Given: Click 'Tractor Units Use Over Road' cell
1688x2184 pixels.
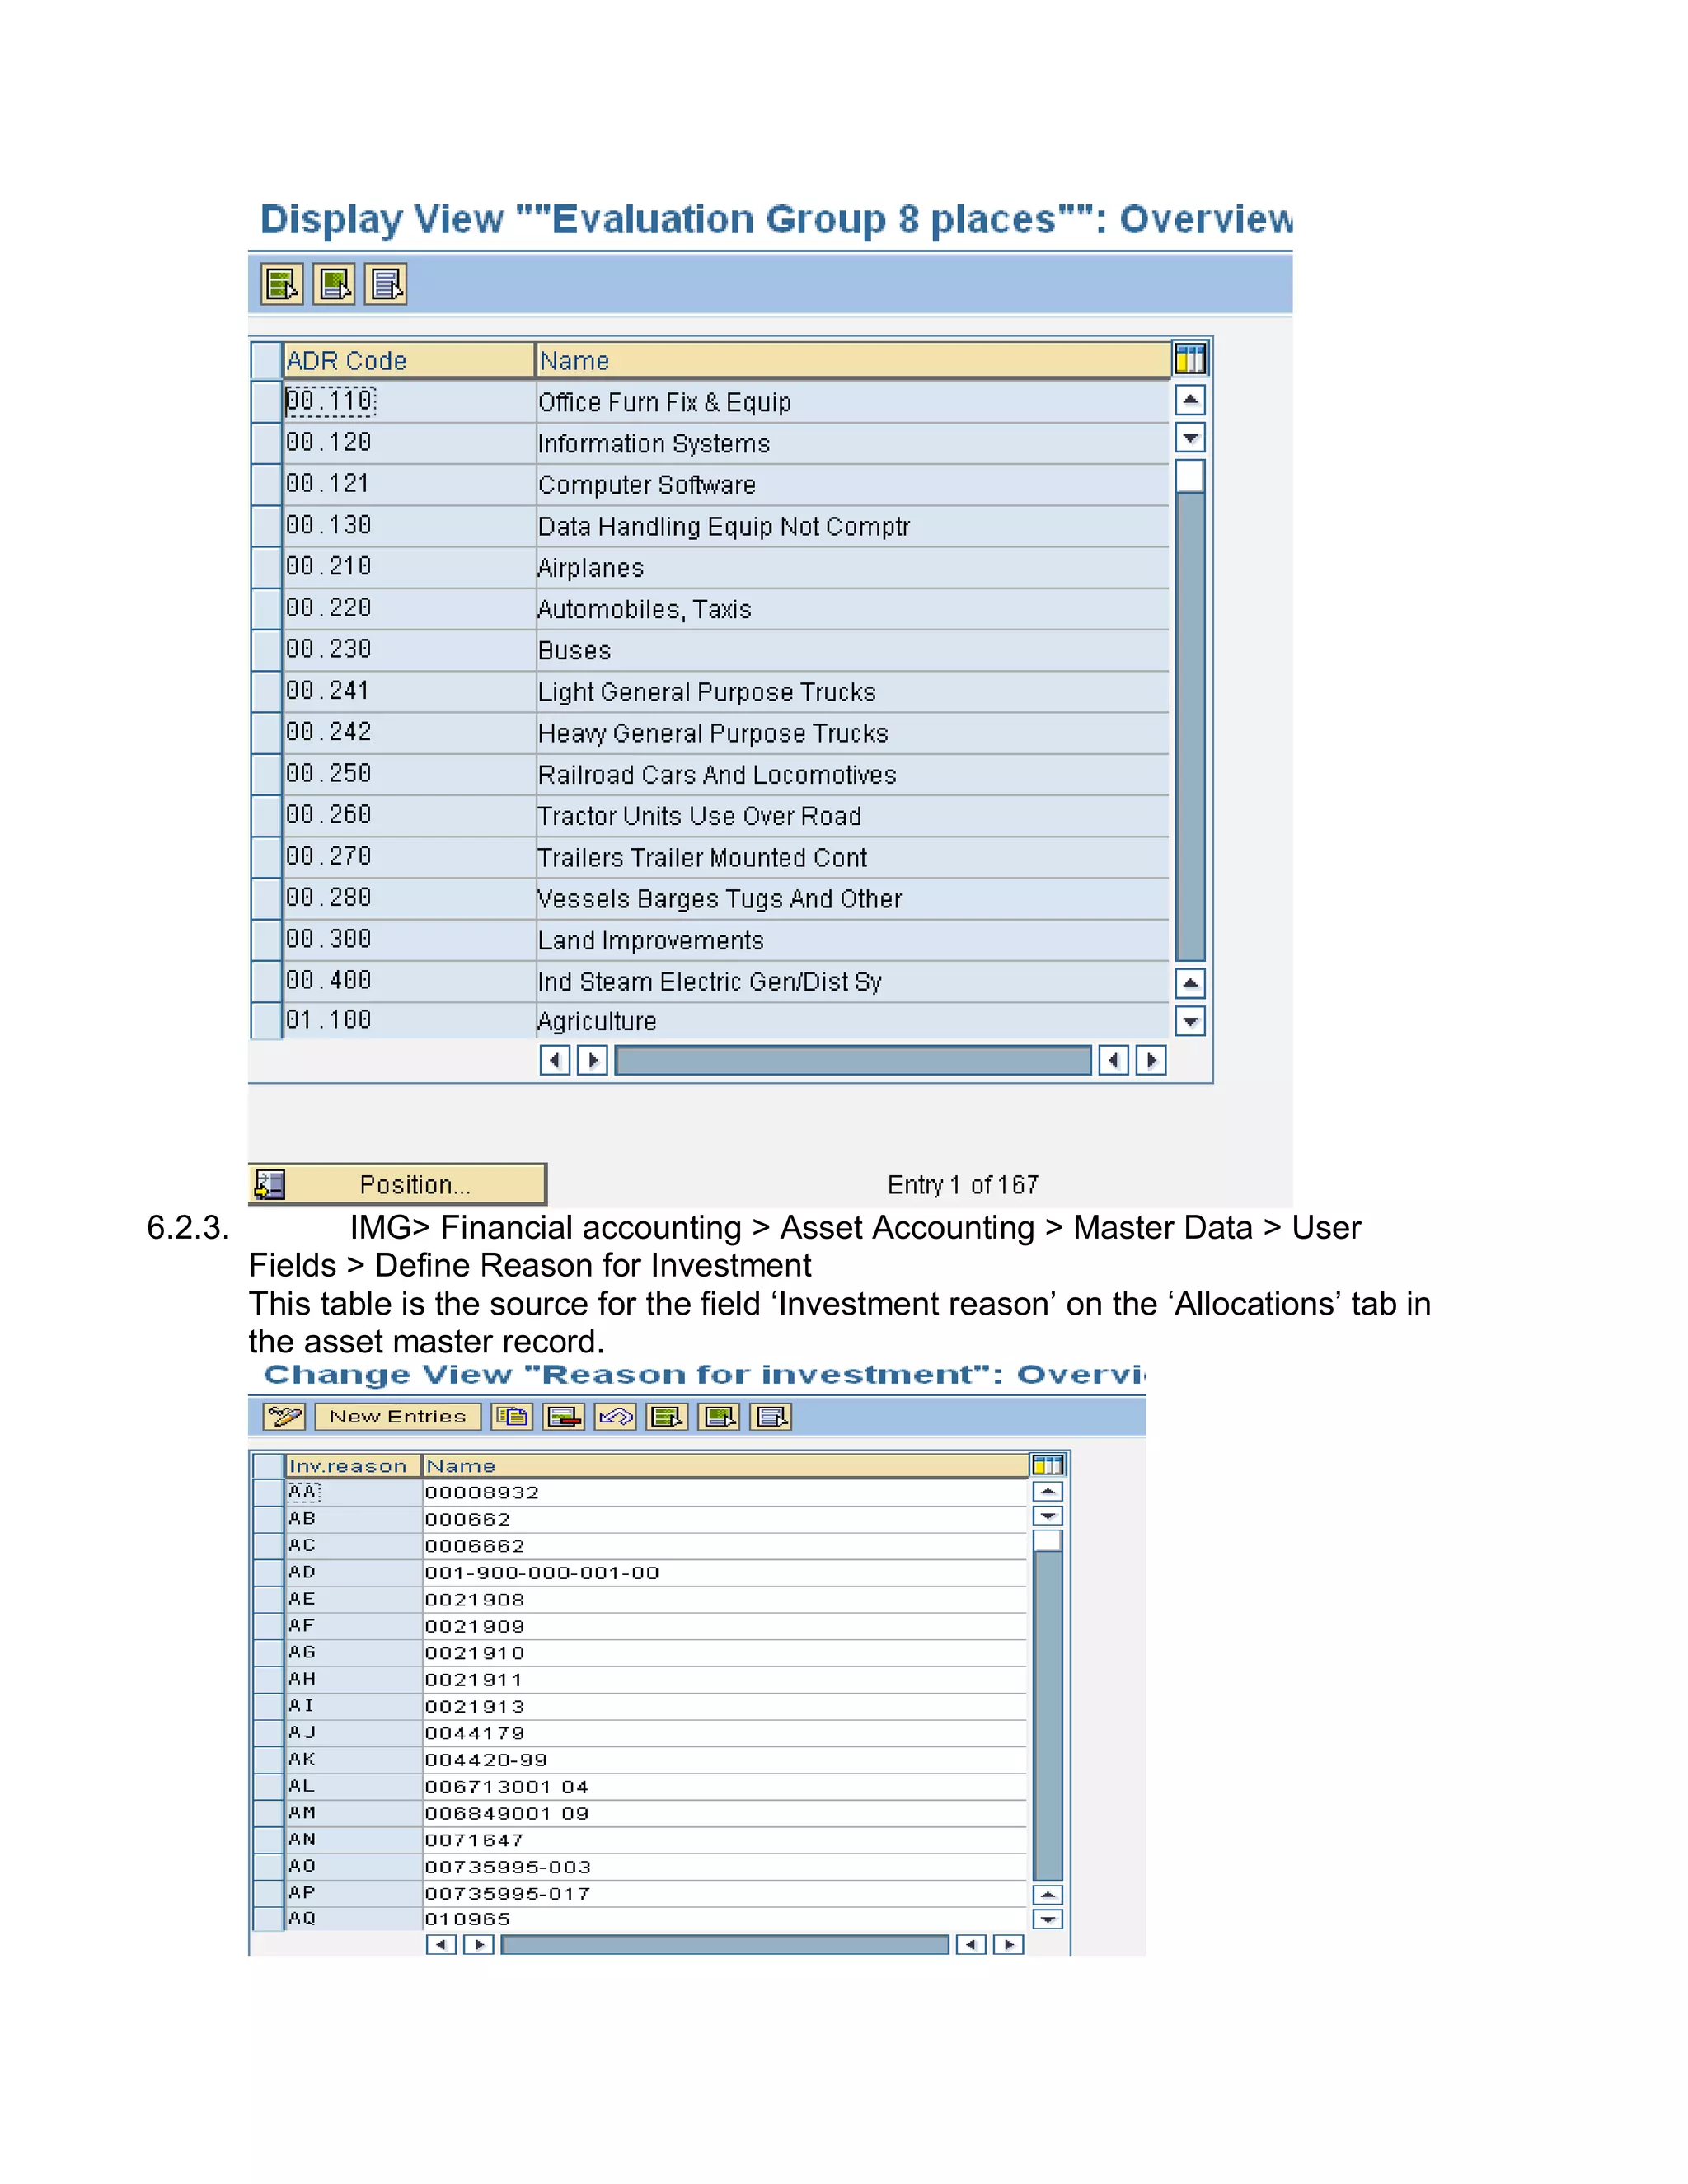Looking at the screenshot, I should [x=853, y=816].
